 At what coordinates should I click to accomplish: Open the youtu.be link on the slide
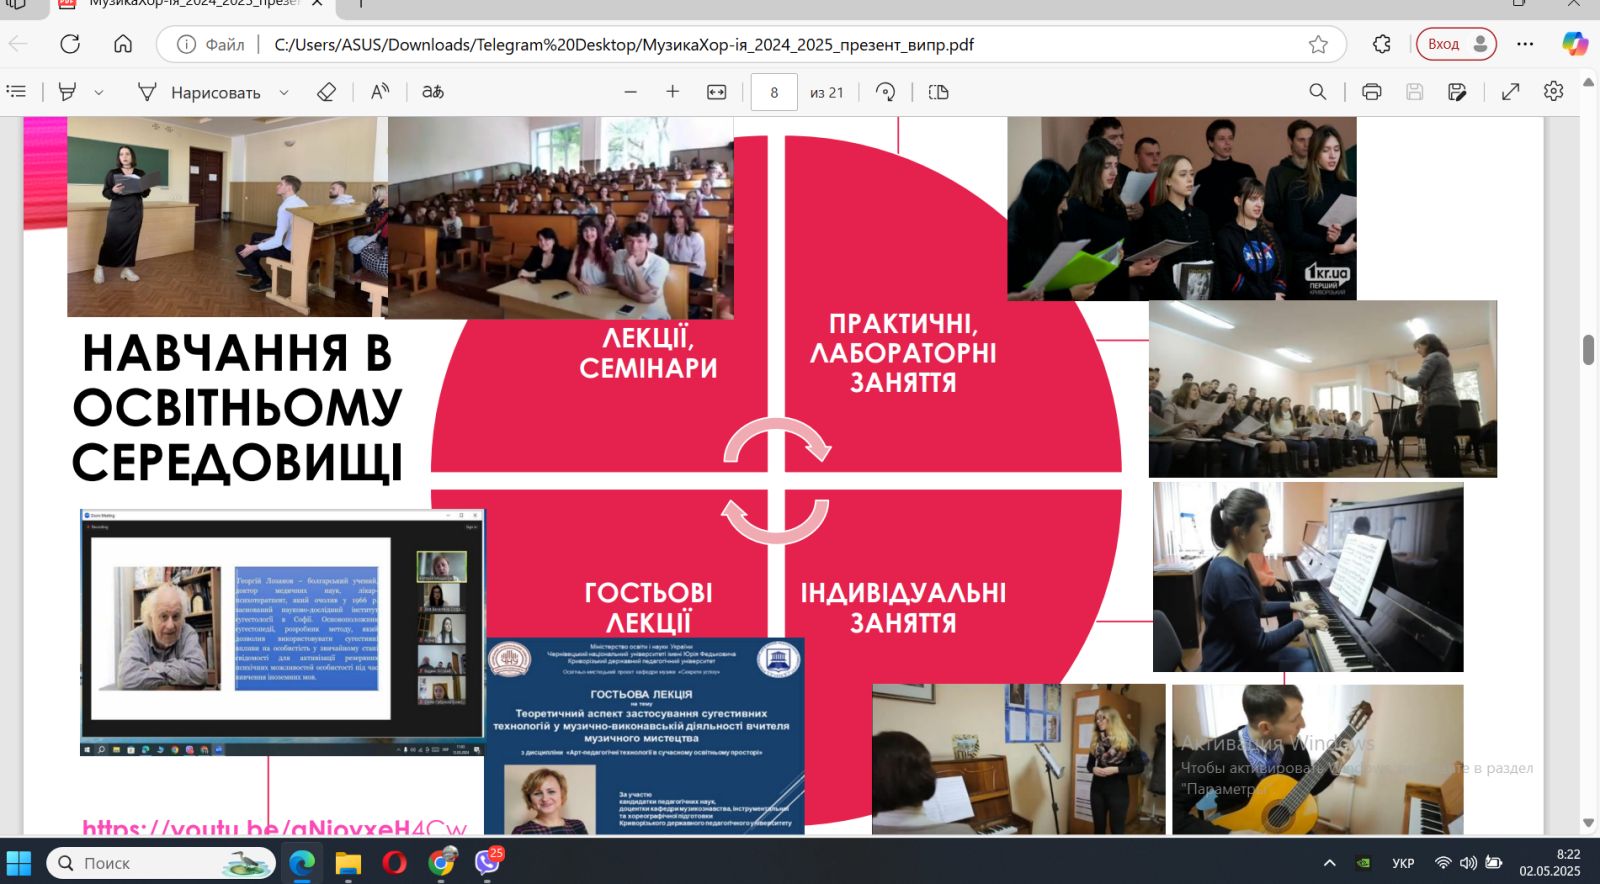pyautogui.click(x=275, y=828)
